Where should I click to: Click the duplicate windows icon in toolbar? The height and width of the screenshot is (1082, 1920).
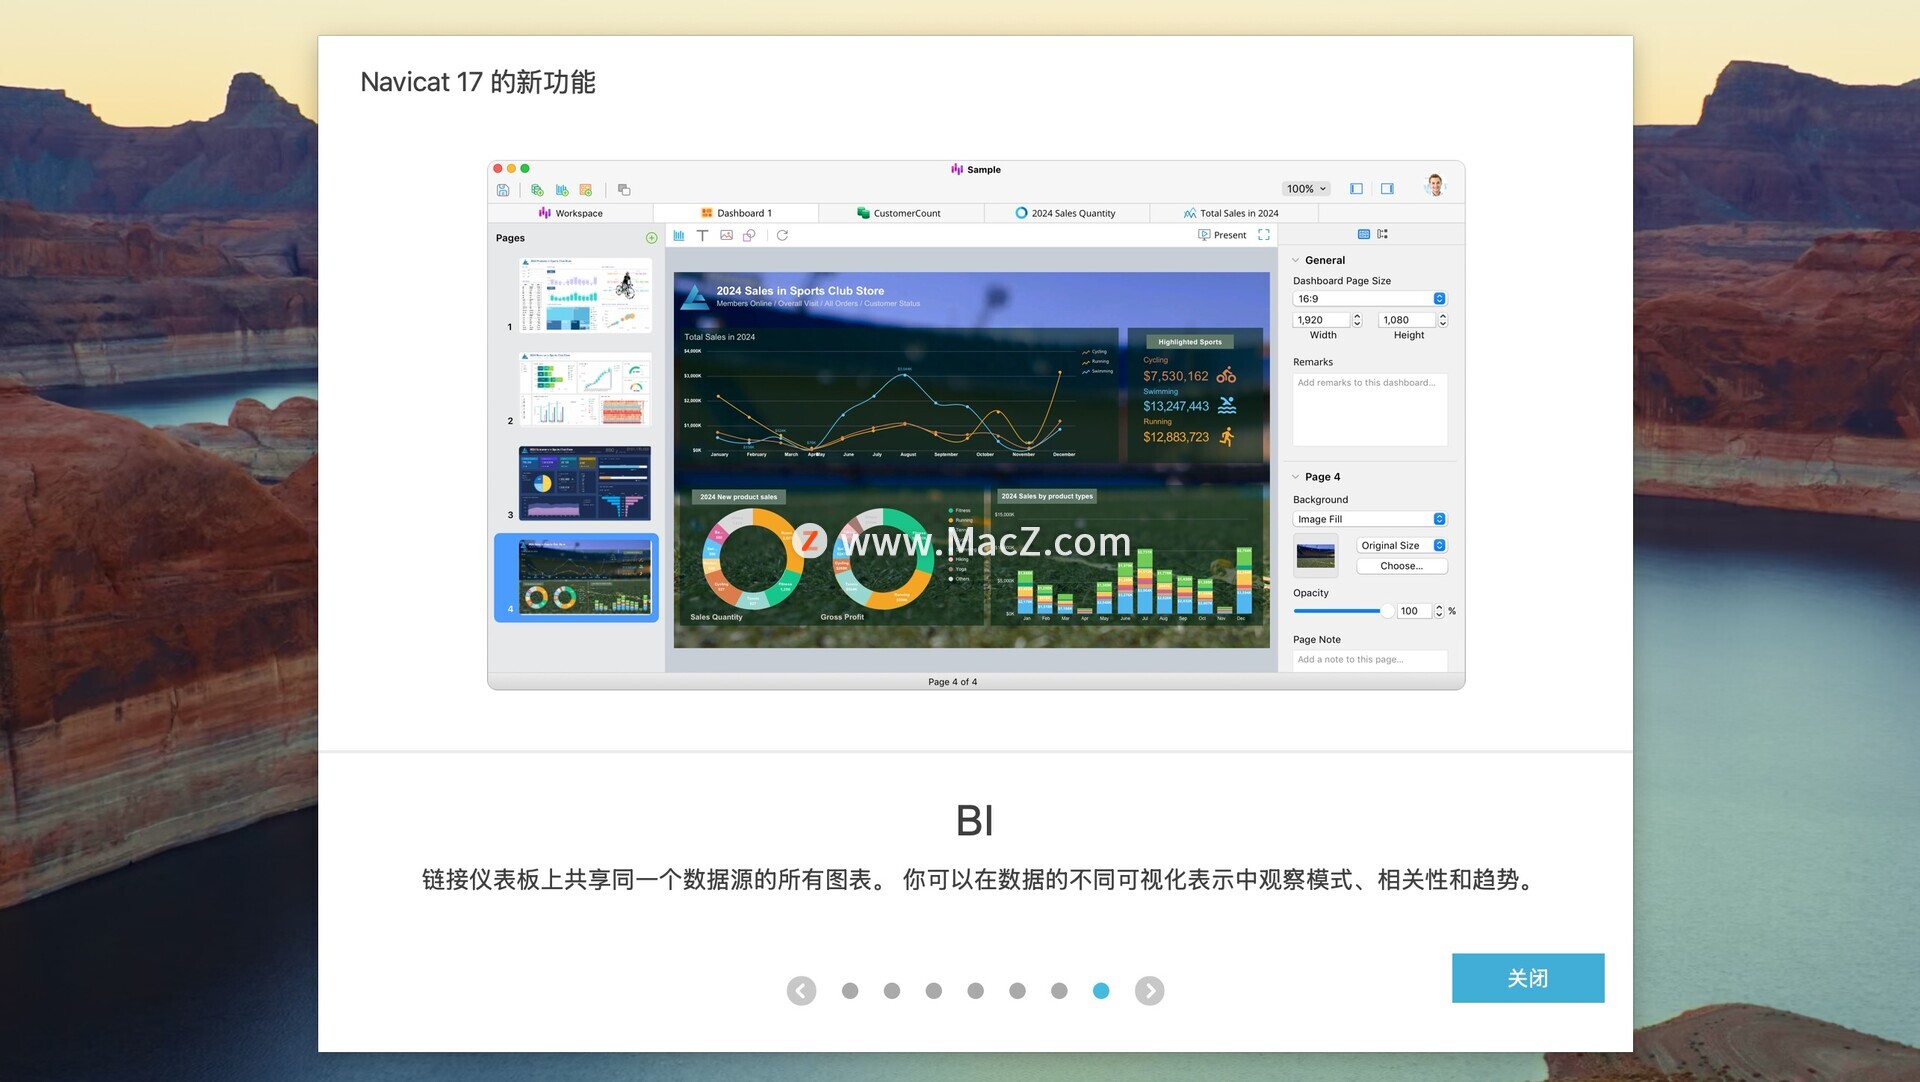pyautogui.click(x=624, y=190)
